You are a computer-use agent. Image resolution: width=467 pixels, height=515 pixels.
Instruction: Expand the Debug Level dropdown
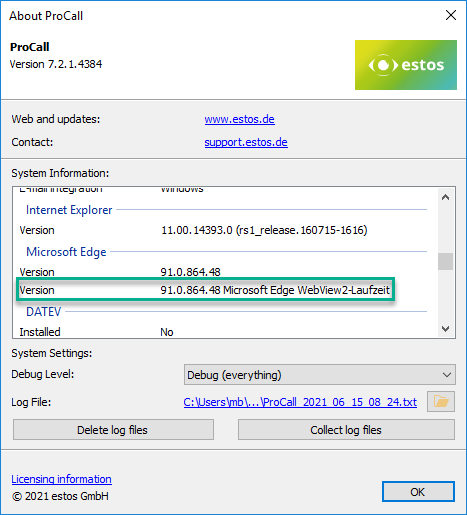[319, 375]
